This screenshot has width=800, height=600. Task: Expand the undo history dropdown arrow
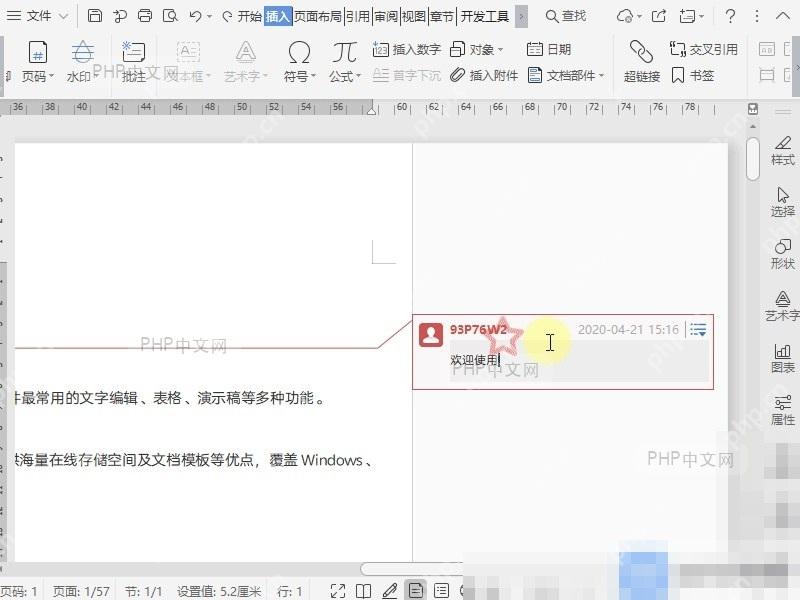(x=209, y=17)
